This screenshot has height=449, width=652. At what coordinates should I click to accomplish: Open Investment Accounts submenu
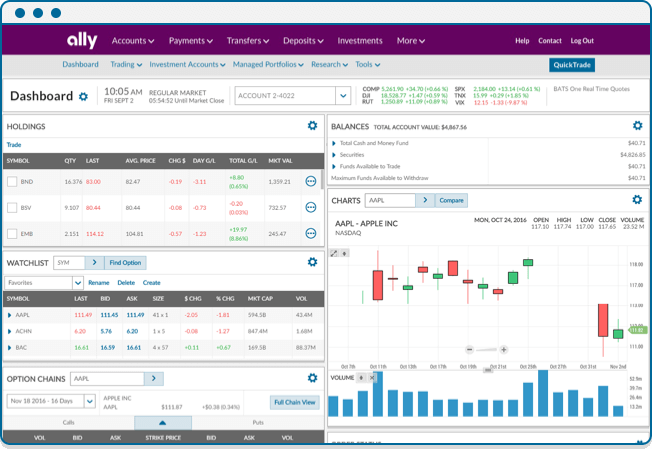point(187,64)
